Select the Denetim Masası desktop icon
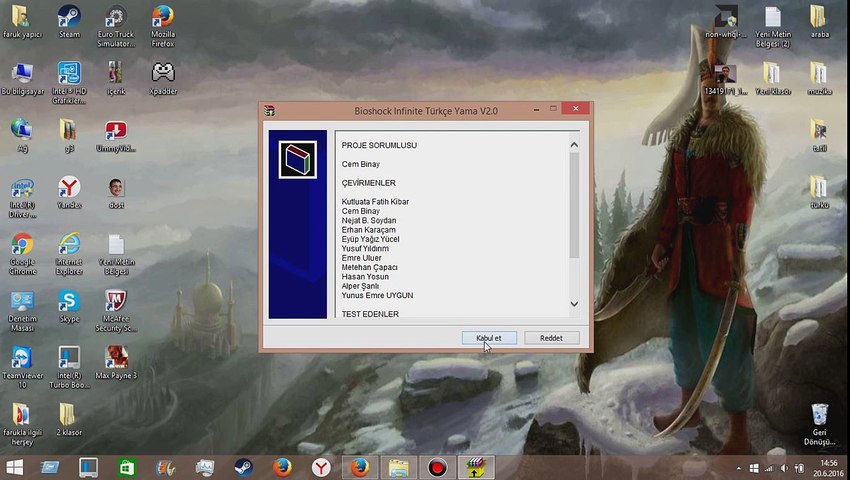 click(22, 311)
